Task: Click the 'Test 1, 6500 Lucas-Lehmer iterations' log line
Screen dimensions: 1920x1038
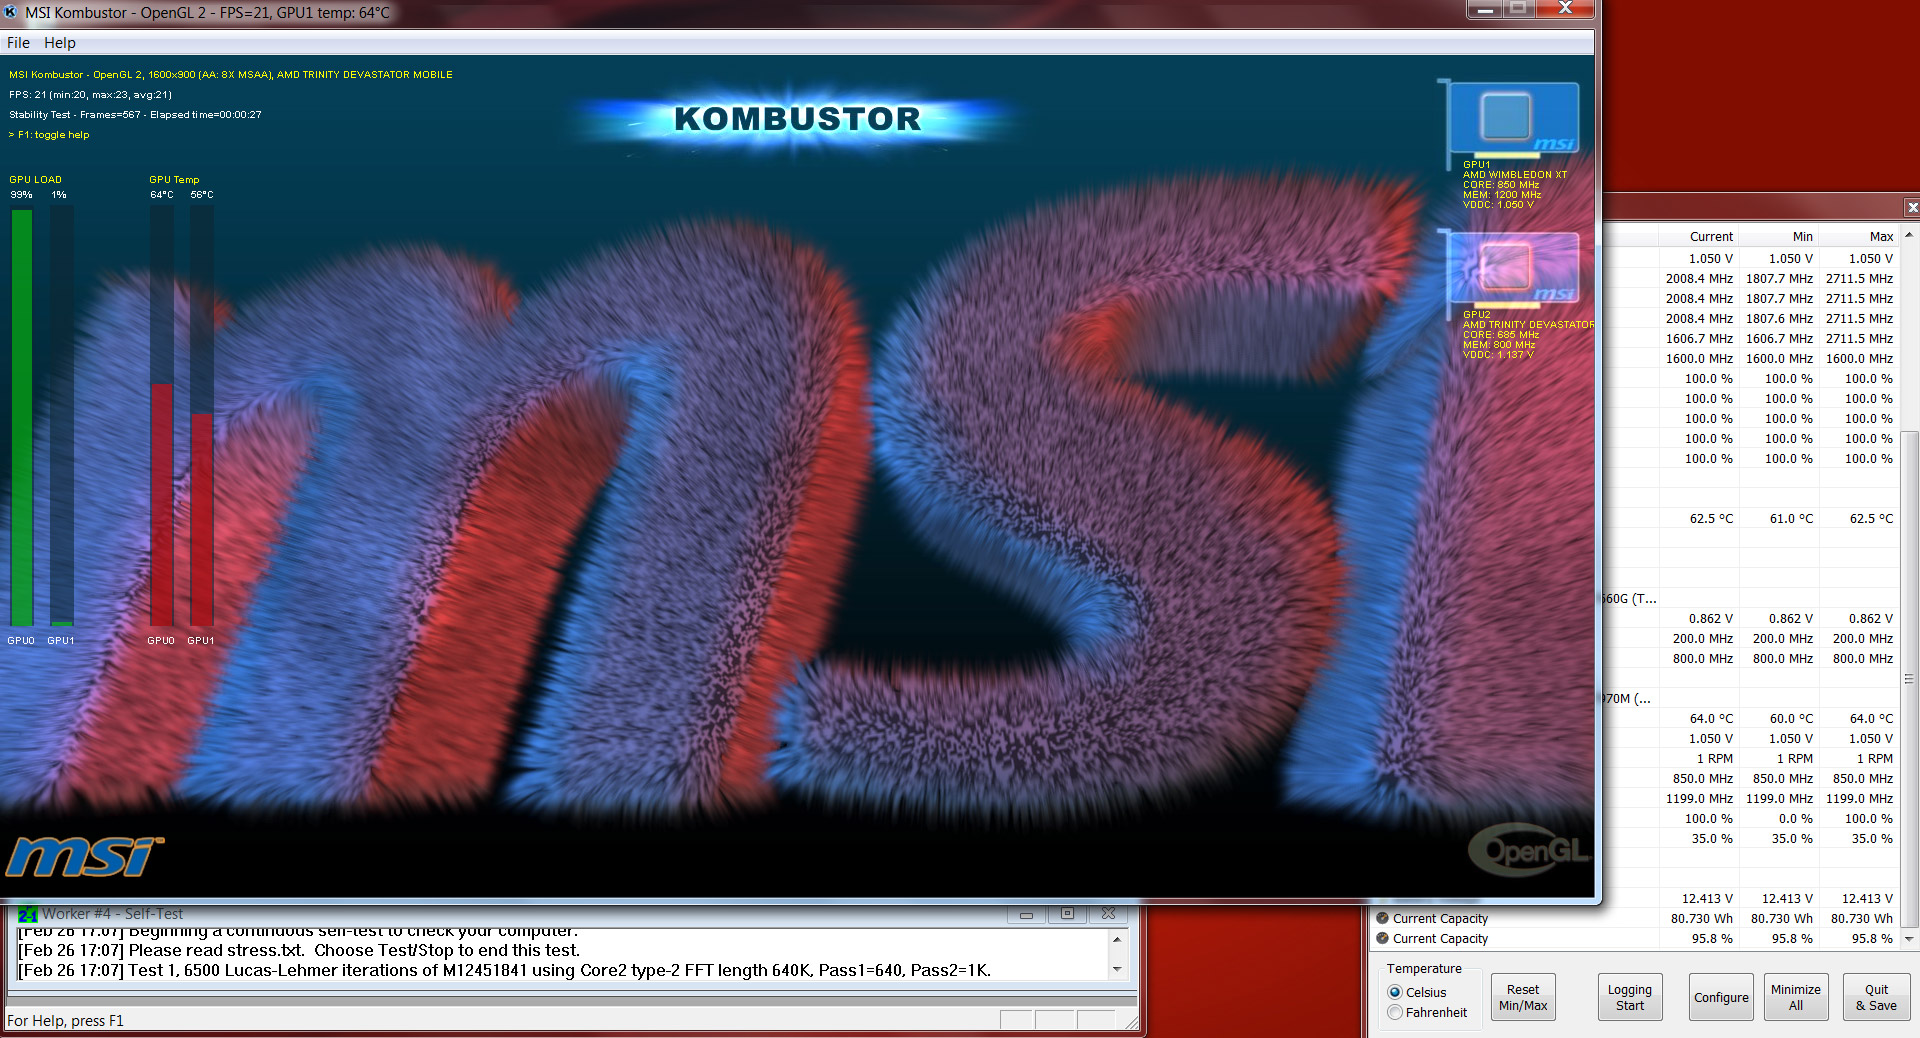Action: (x=504, y=970)
